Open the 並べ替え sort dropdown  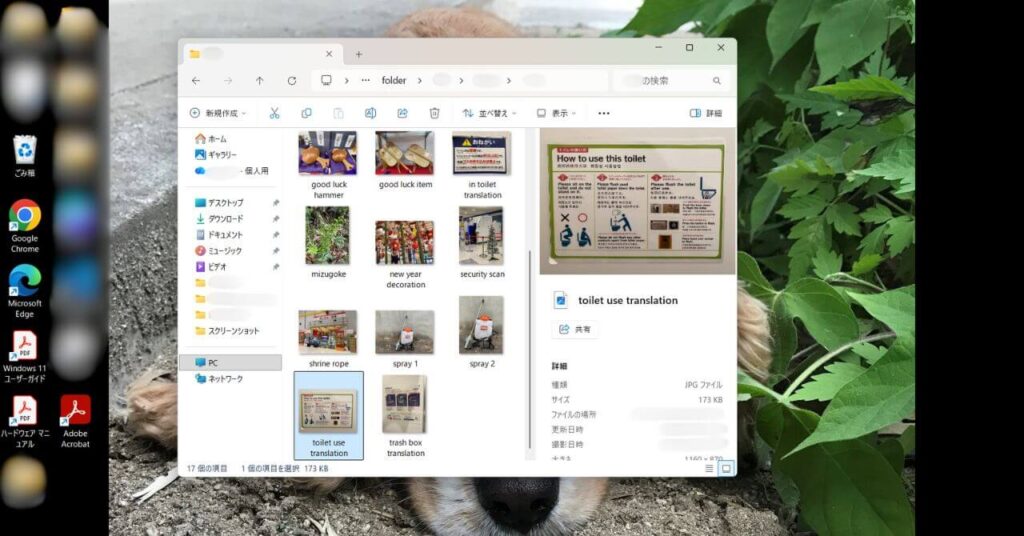(490, 113)
